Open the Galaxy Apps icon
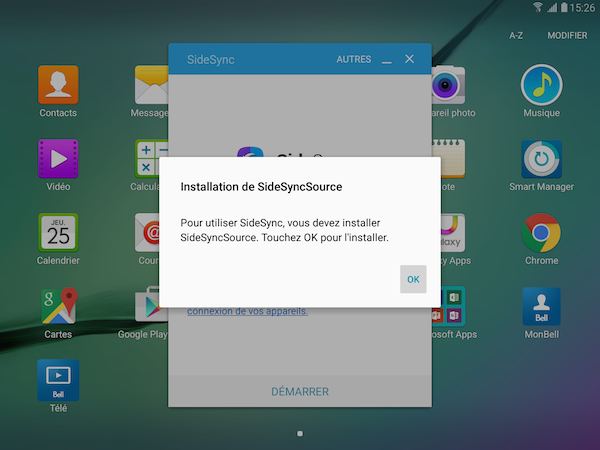This screenshot has height=450, width=600. pos(453,232)
